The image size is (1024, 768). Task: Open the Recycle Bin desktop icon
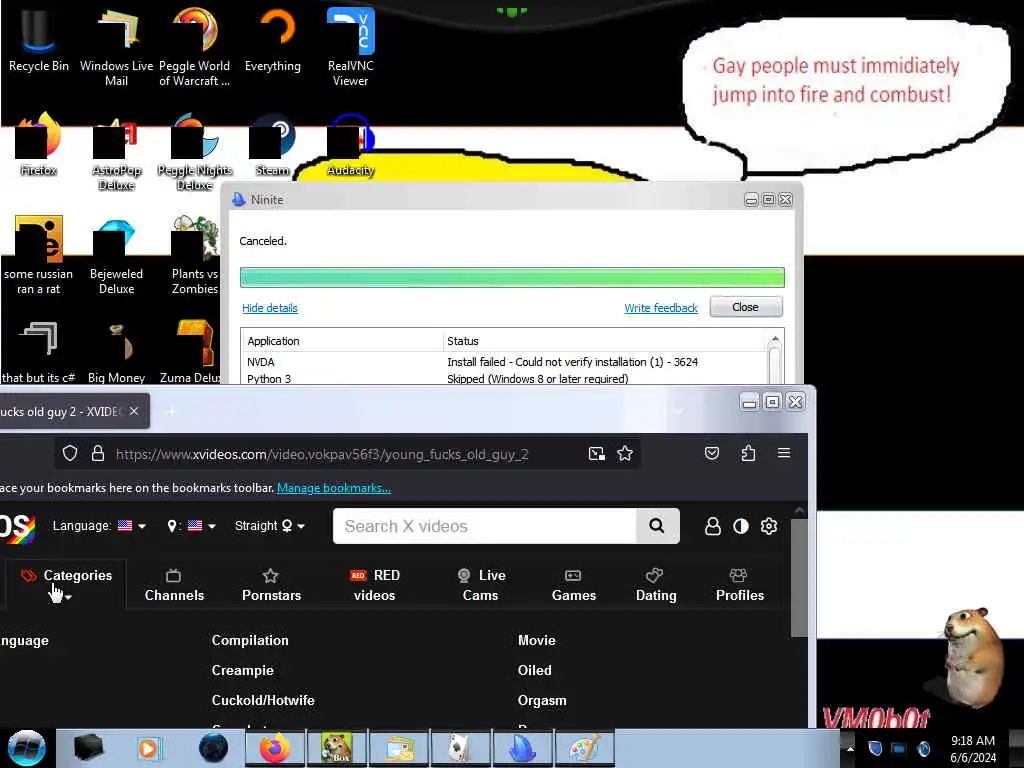[39, 39]
